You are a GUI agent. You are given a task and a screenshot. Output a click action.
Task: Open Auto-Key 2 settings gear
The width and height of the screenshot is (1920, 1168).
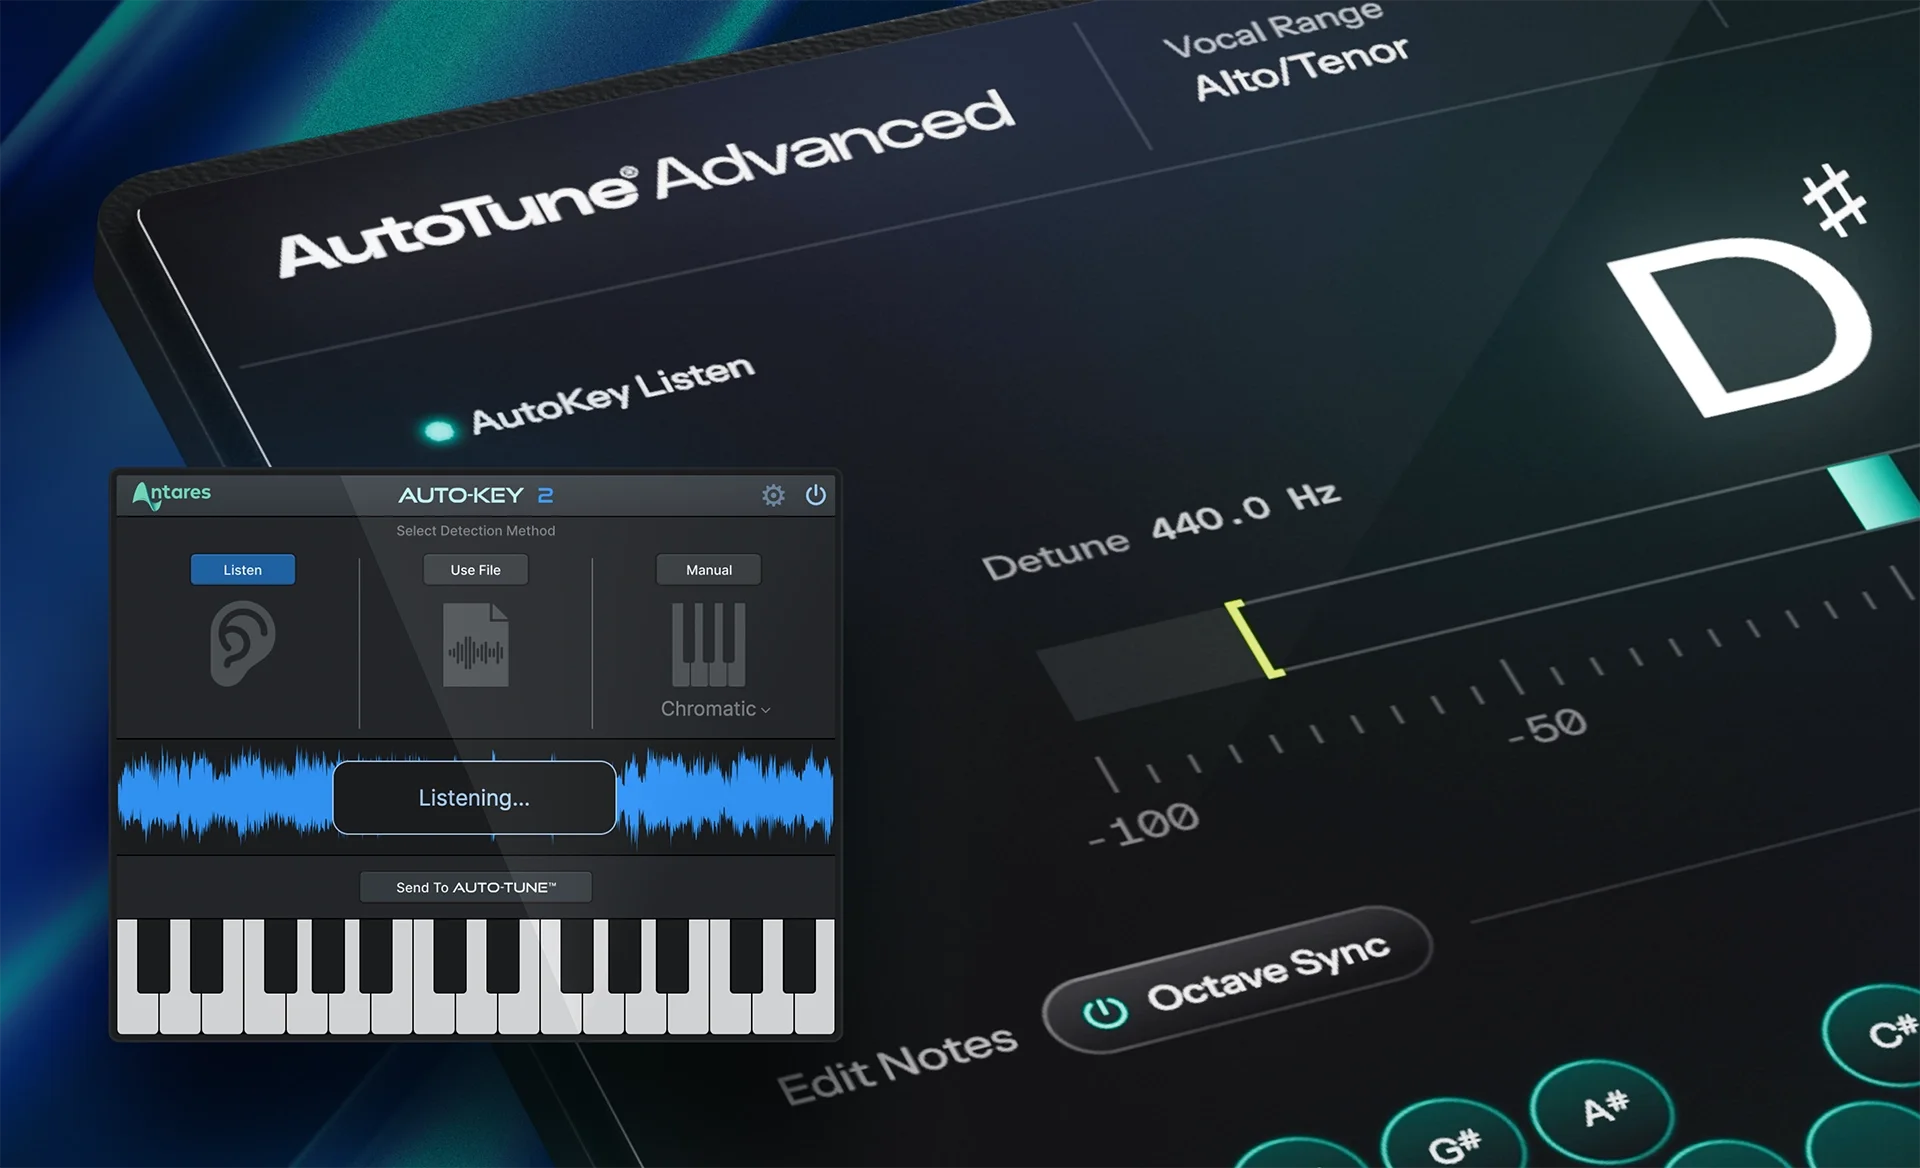[x=773, y=495]
